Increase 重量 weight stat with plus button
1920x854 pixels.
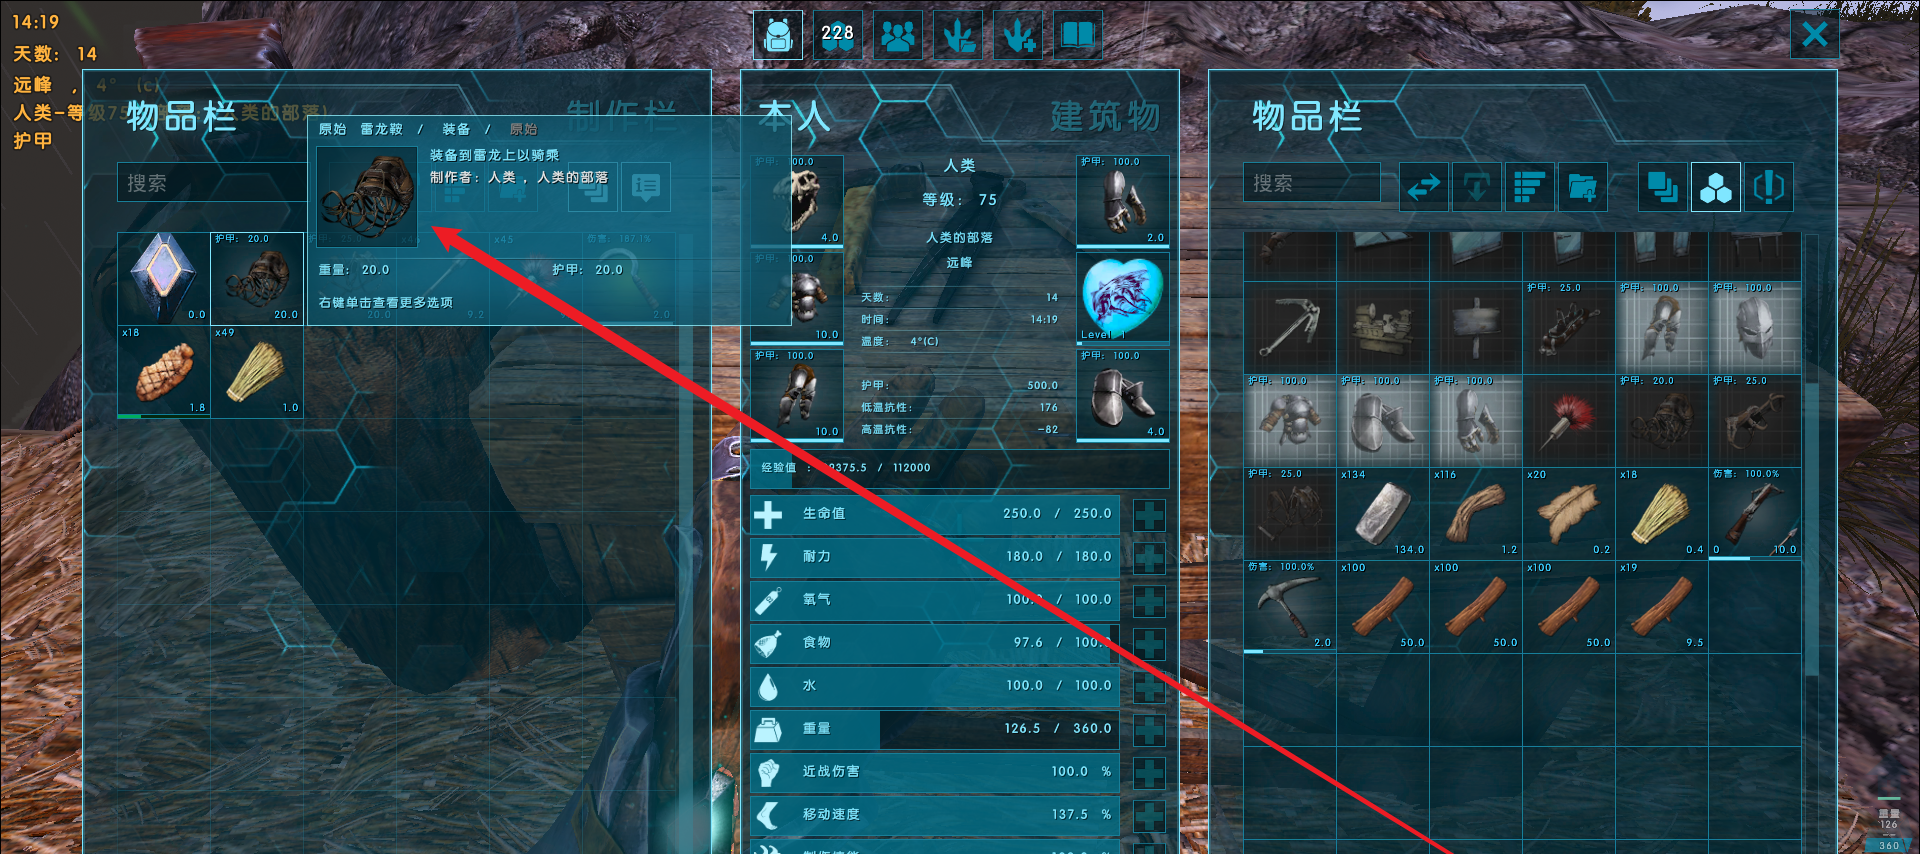(1149, 730)
